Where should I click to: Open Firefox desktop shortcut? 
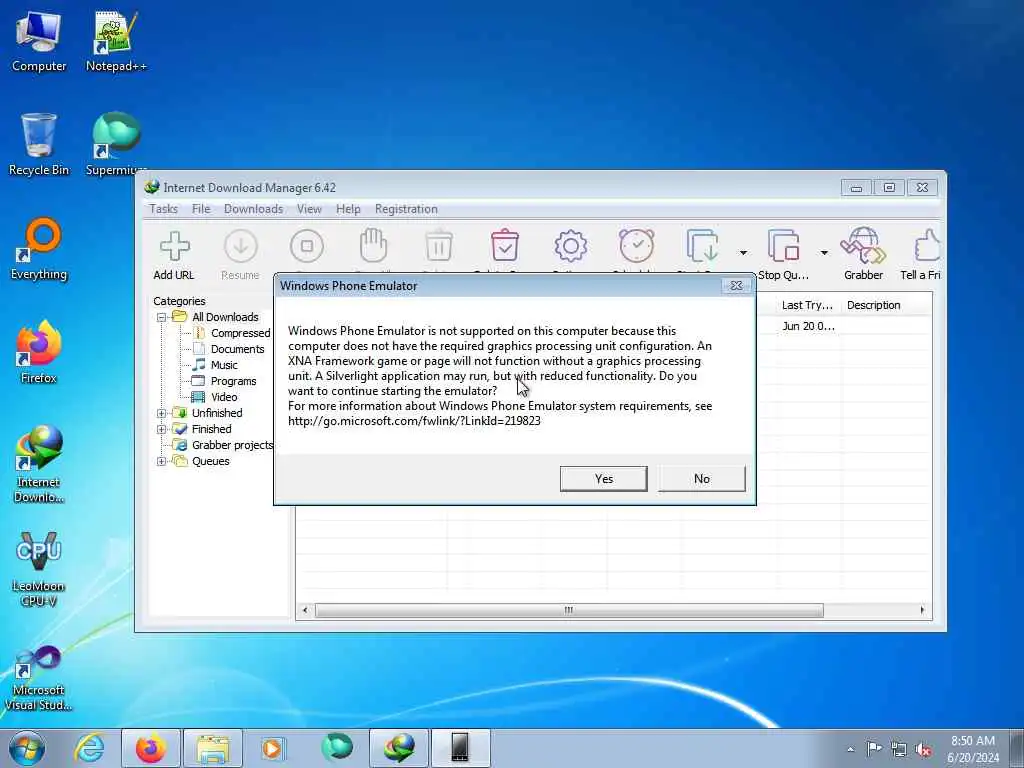[x=39, y=352]
